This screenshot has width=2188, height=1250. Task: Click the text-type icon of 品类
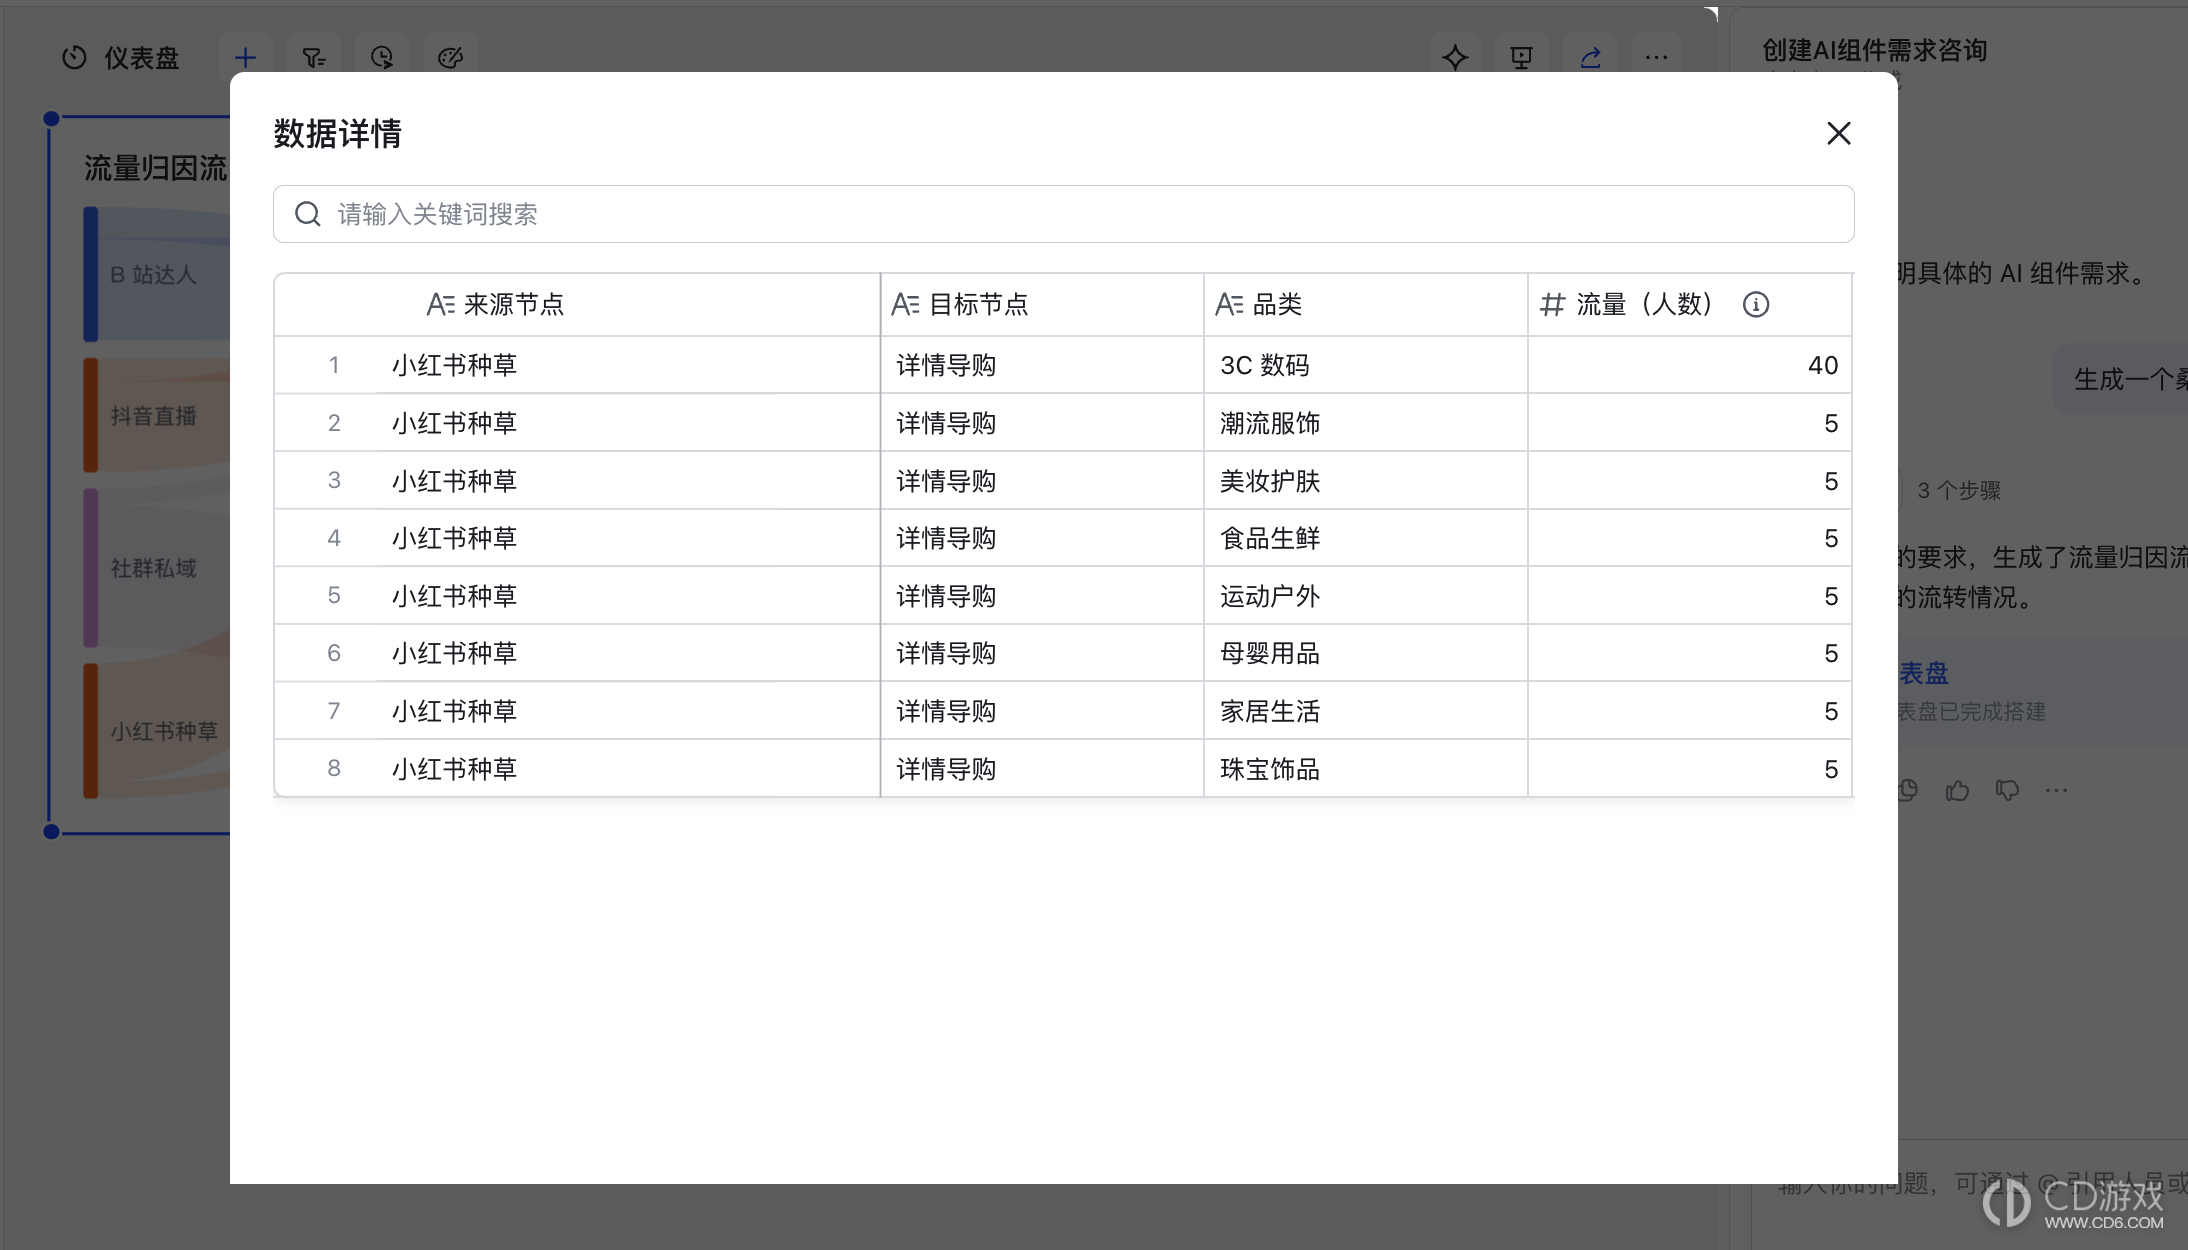tap(1229, 304)
